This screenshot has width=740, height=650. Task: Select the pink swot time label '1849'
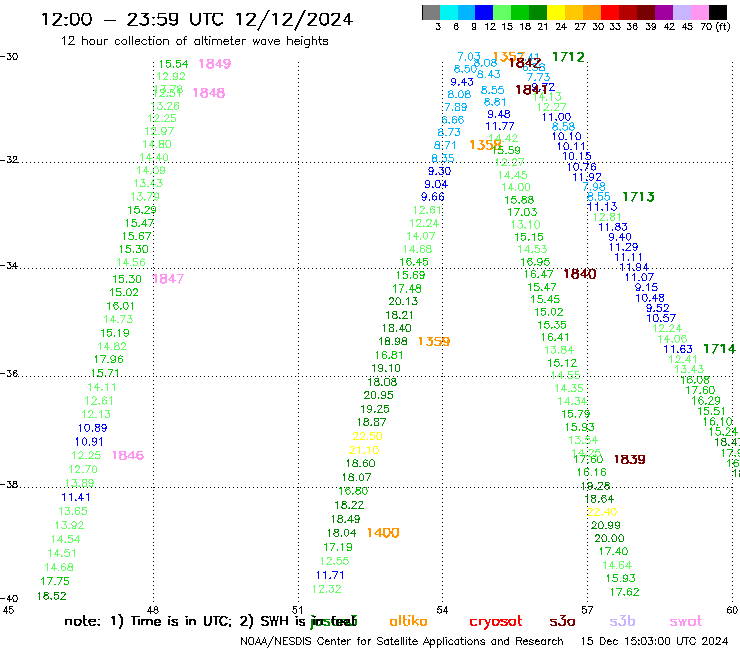[x=215, y=64]
